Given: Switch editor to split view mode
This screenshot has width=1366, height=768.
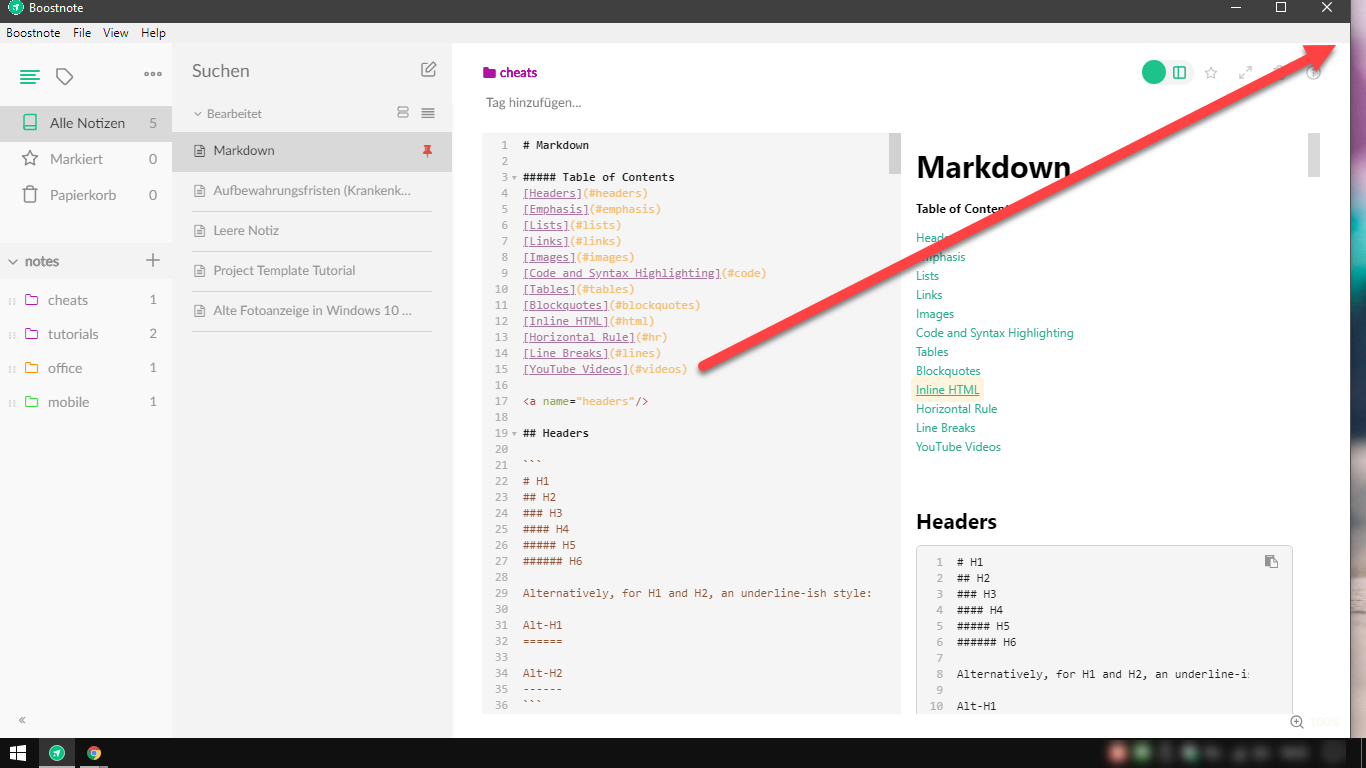Looking at the screenshot, I should (1181, 73).
